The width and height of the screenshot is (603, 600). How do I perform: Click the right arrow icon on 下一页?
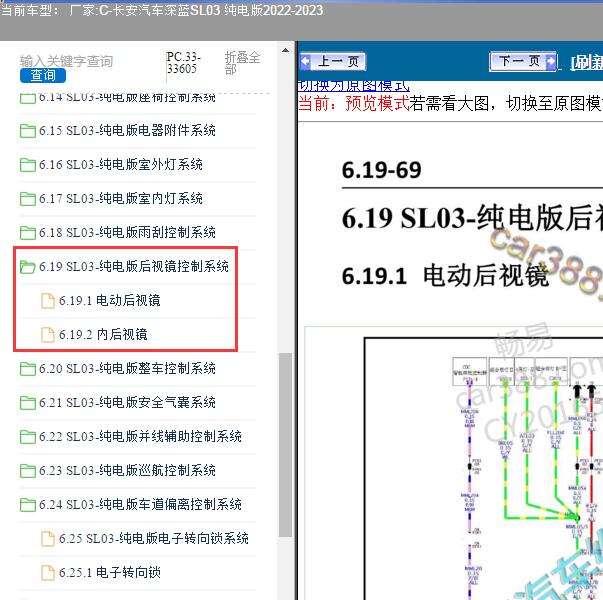click(551, 61)
